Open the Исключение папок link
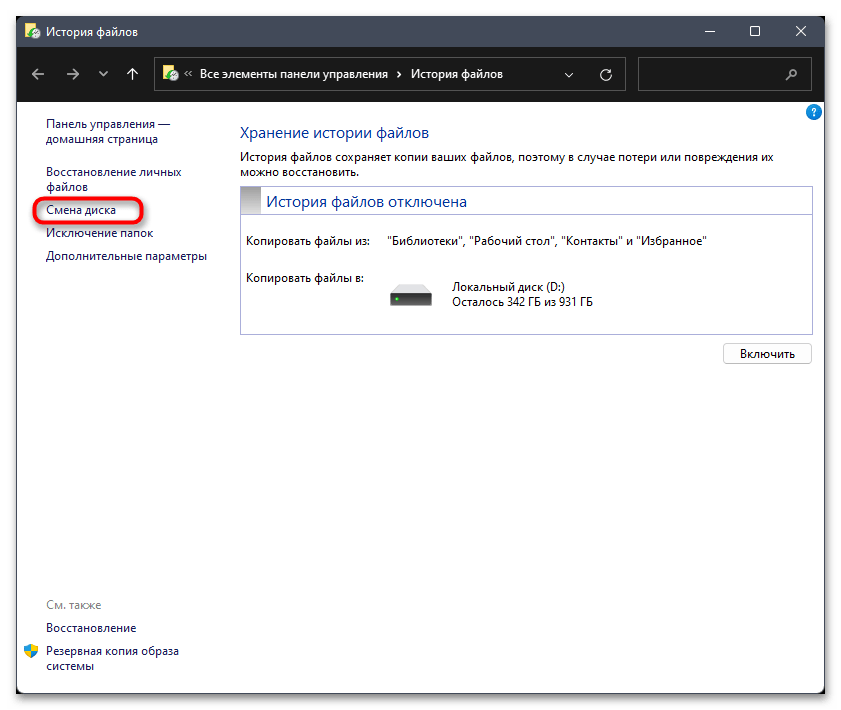 click(x=99, y=233)
